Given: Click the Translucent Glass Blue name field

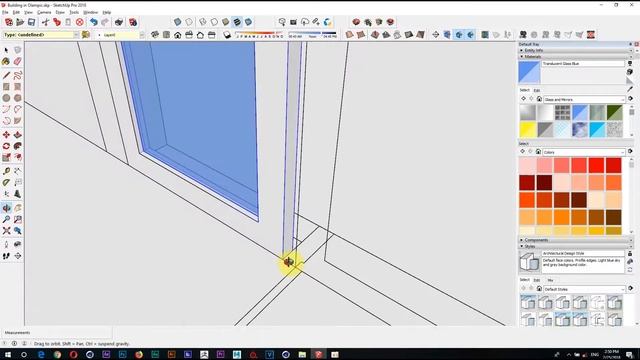Looking at the screenshot, I should [x=583, y=64].
